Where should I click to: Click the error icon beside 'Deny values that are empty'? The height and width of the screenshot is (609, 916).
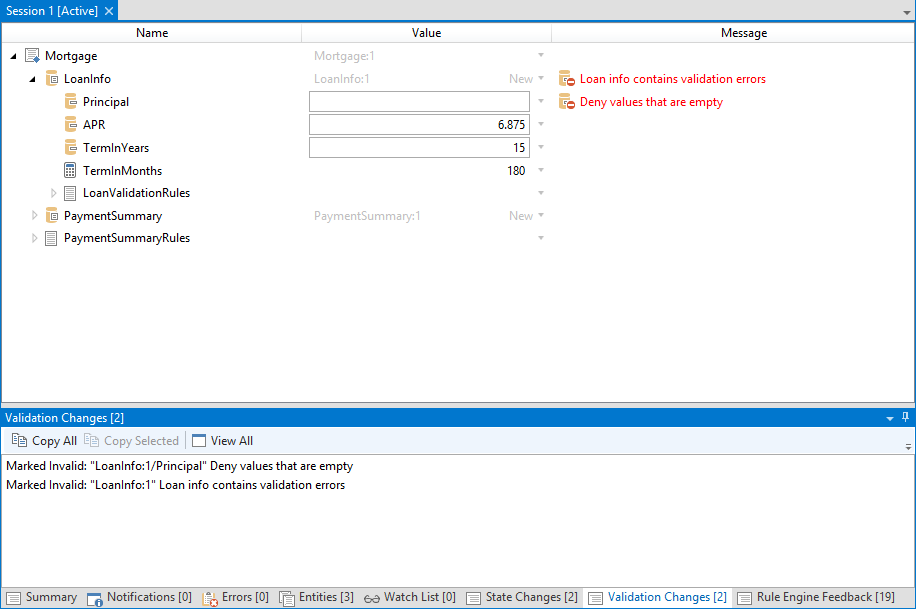click(567, 102)
